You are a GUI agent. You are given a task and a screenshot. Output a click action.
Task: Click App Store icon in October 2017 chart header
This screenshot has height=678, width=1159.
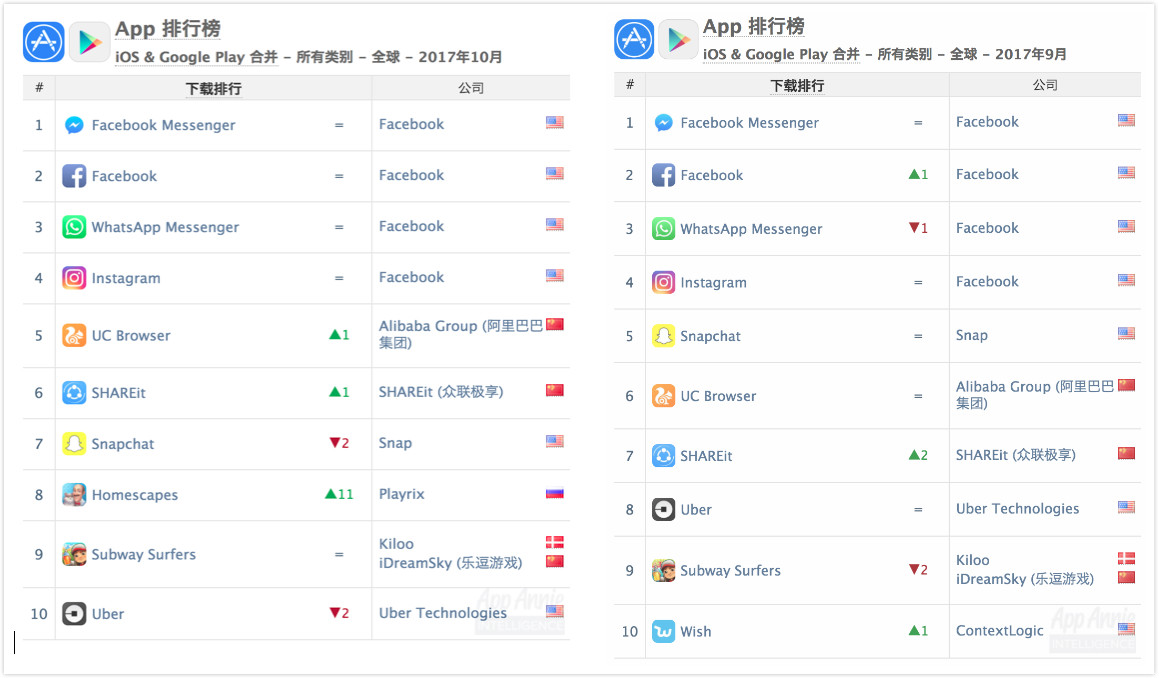pyautogui.click(x=44, y=42)
